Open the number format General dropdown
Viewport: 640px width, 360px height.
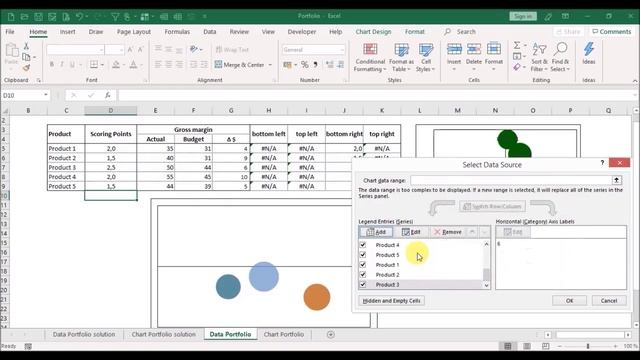click(x=342, y=50)
